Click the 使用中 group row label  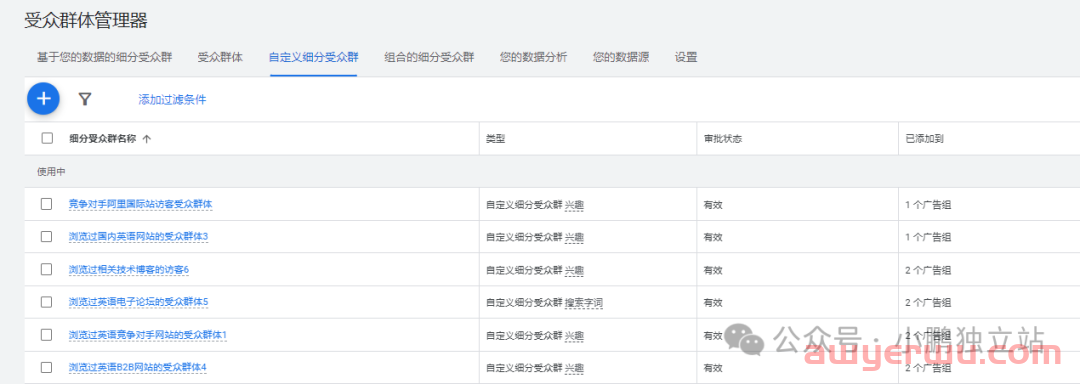pyautogui.click(x=51, y=171)
